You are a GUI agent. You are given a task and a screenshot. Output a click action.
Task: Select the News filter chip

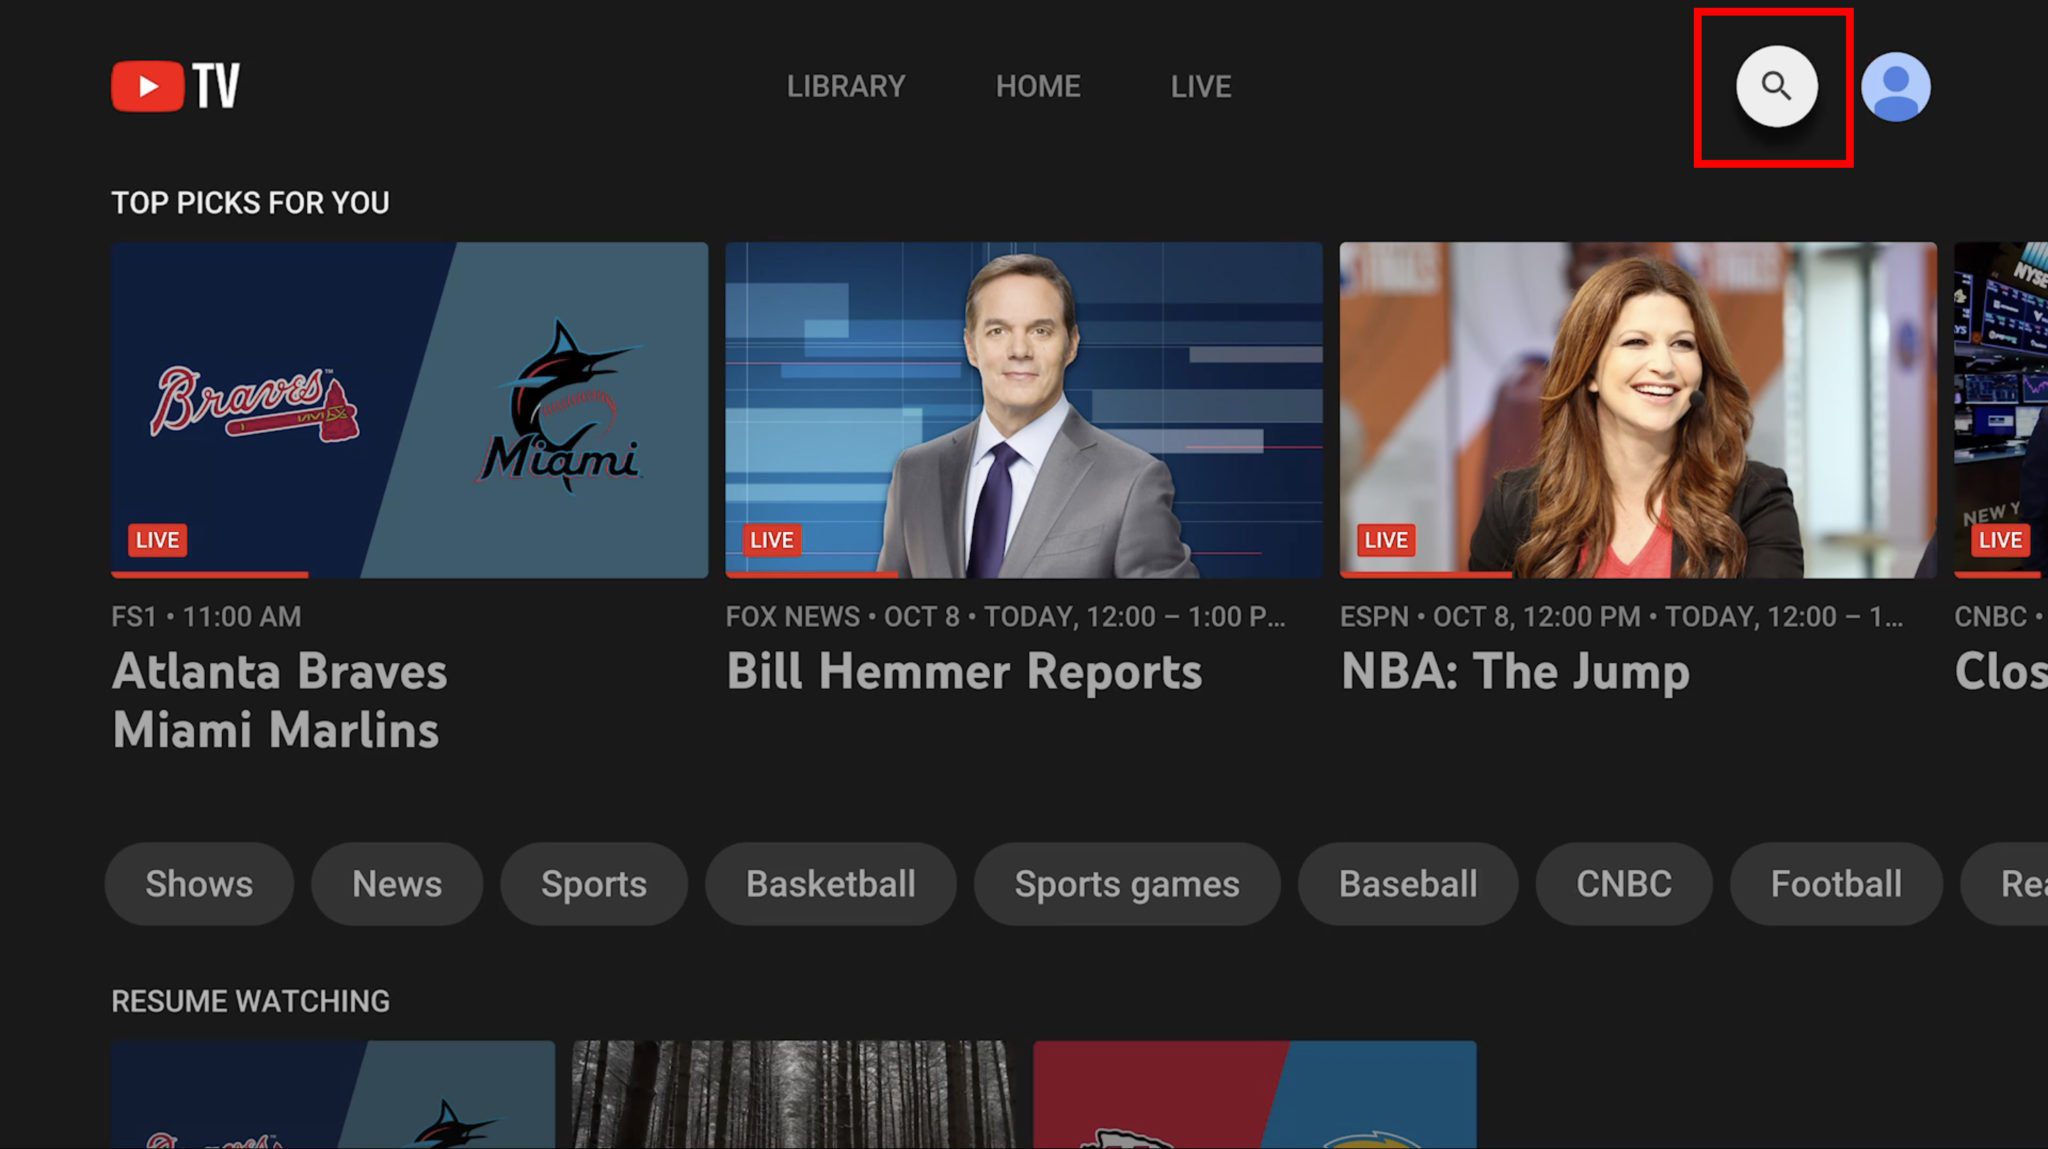coord(396,883)
